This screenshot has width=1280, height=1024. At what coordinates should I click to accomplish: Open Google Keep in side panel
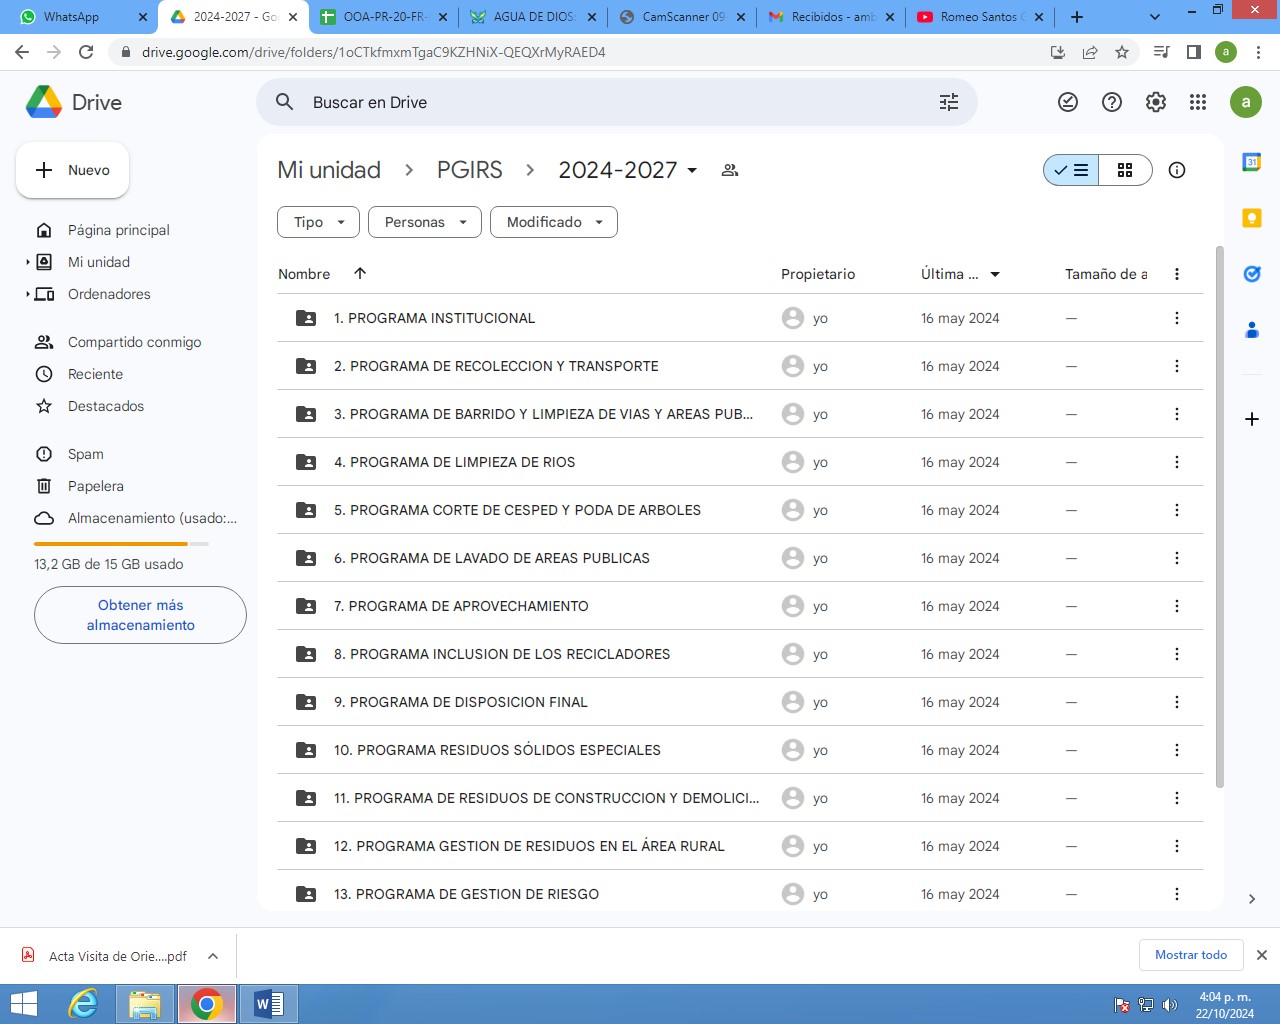tap(1251, 218)
